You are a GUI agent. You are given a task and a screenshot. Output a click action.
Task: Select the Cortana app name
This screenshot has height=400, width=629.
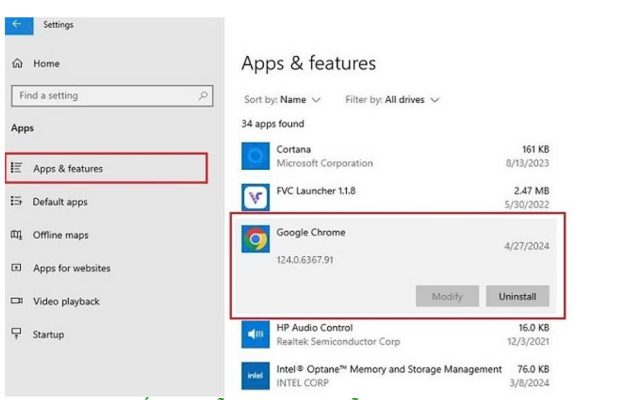coord(294,149)
